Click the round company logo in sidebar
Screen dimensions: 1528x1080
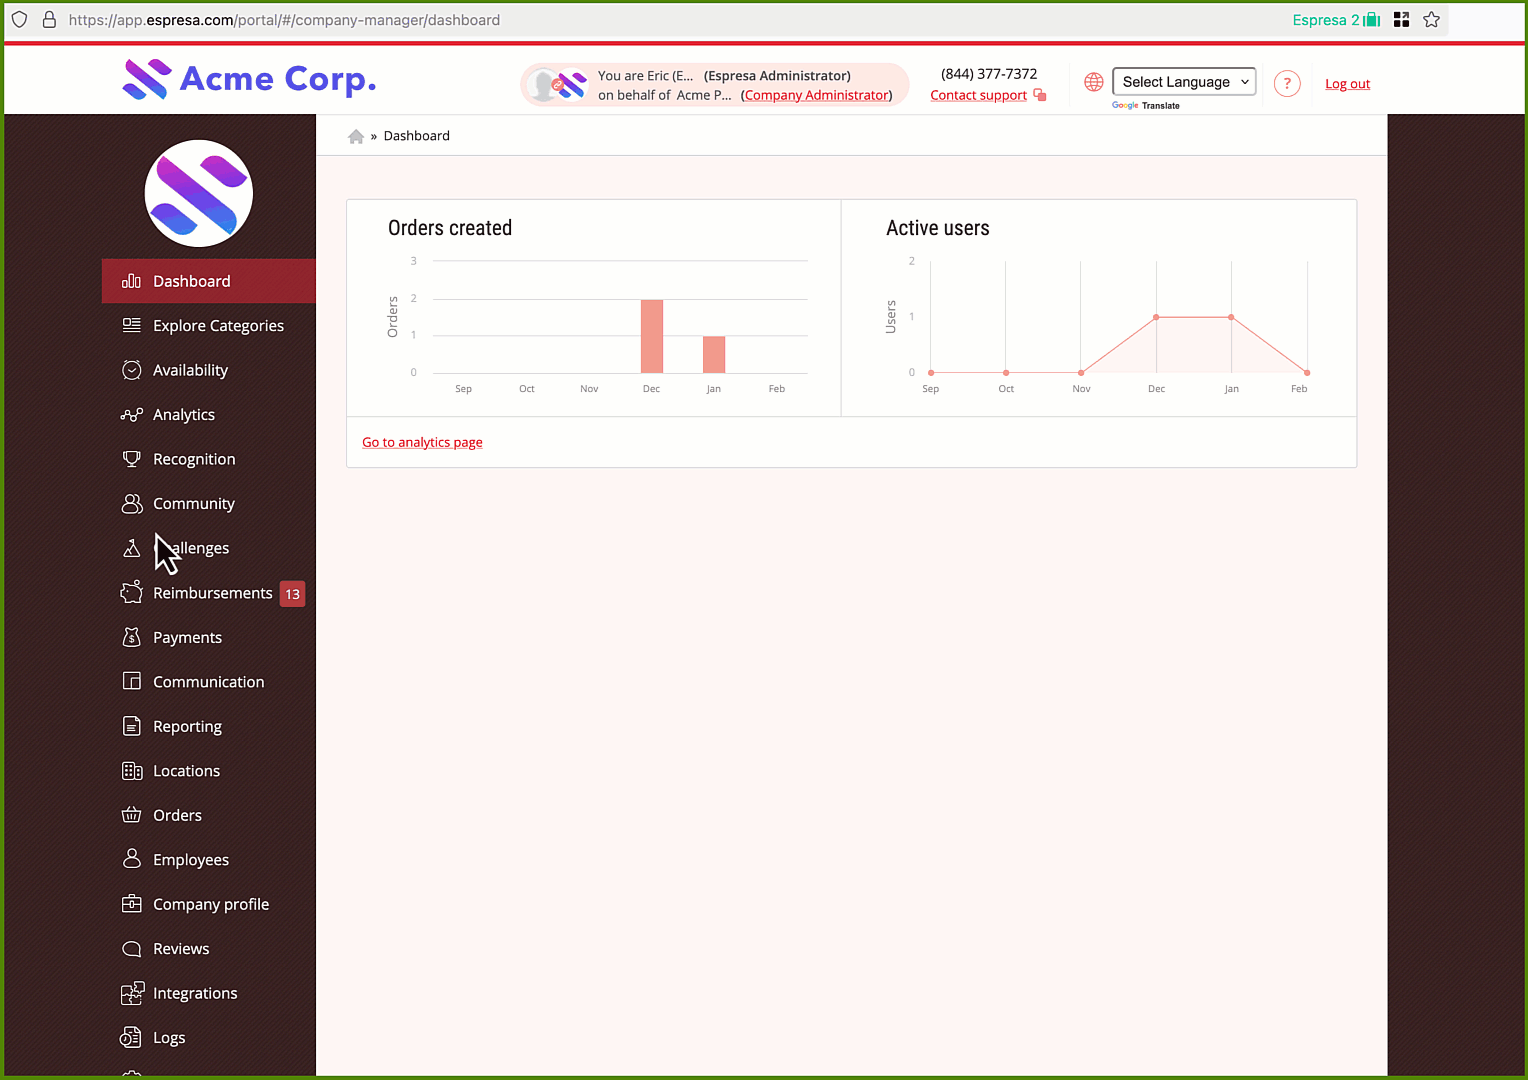(199, 193)
